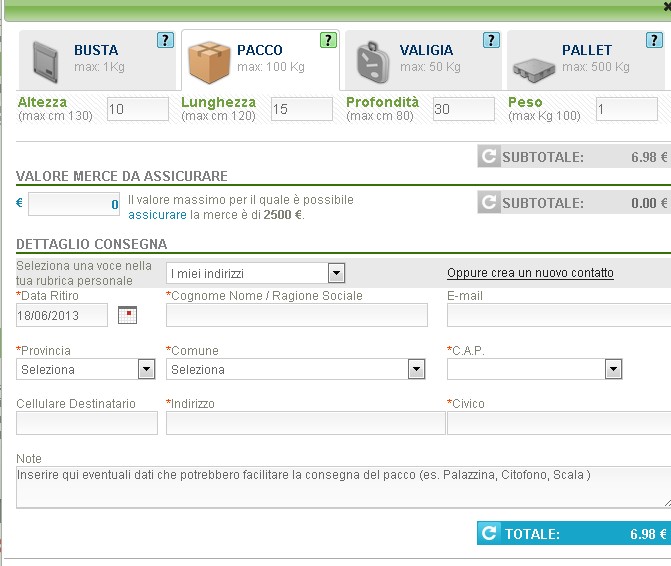
Task: Select the PACCO shipment tab
Action: (x=260, y=60)
